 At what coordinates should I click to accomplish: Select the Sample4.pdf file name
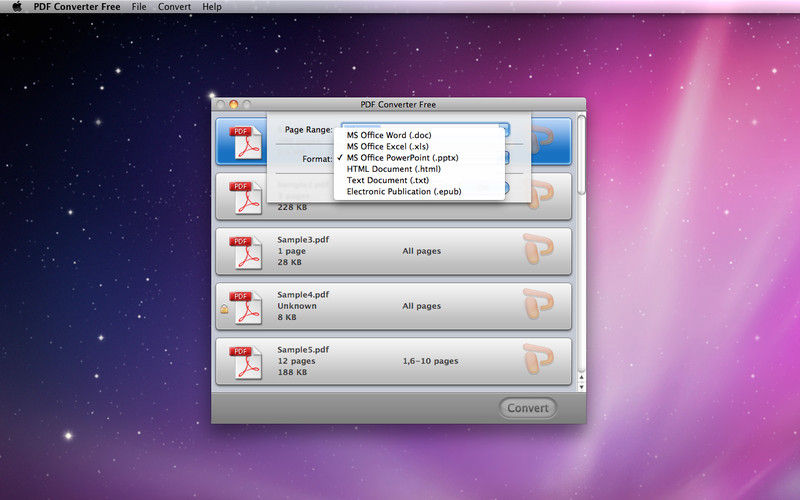click(x=303, y=294)
